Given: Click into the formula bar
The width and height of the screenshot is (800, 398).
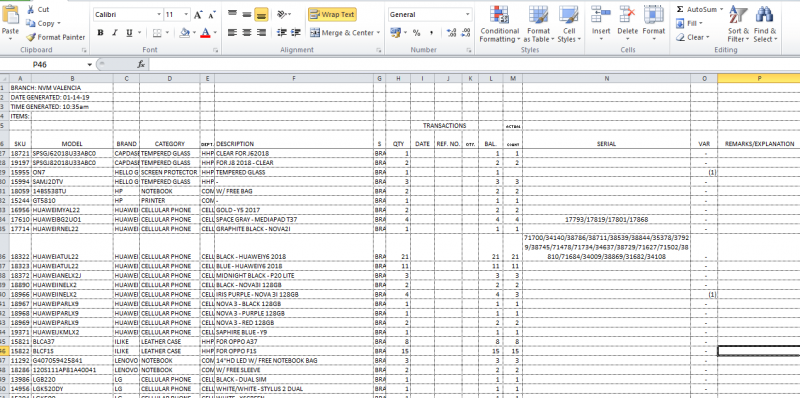Looking at the screenshot, I should (x=474, y=65).
